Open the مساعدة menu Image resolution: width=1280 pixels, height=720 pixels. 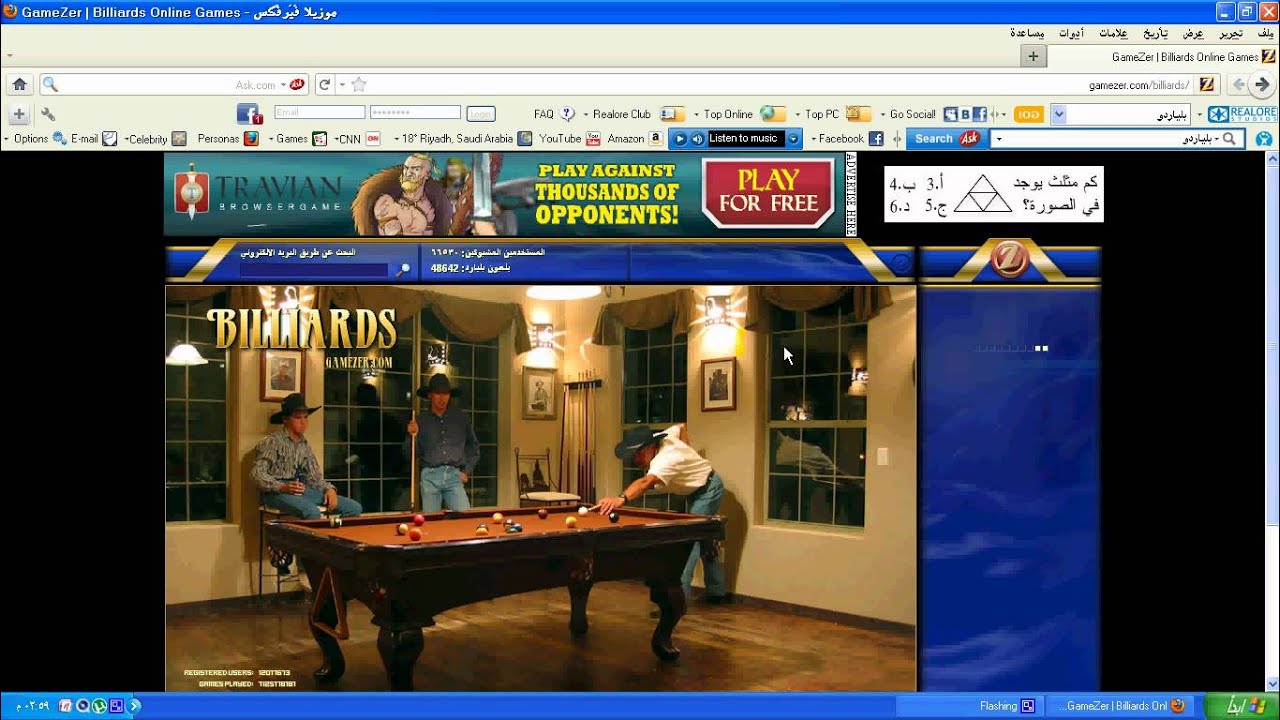pos(1027,33)
